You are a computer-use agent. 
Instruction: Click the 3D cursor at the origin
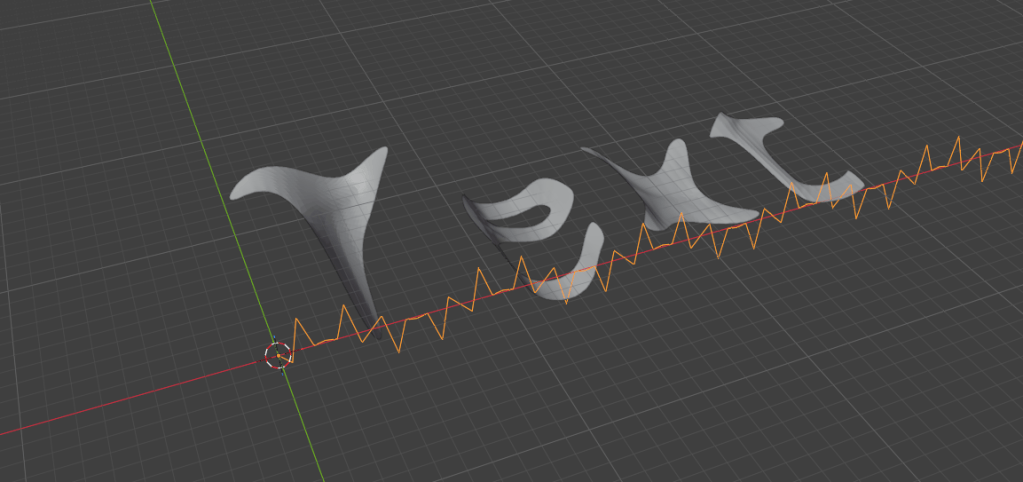[x=277, y=356]
